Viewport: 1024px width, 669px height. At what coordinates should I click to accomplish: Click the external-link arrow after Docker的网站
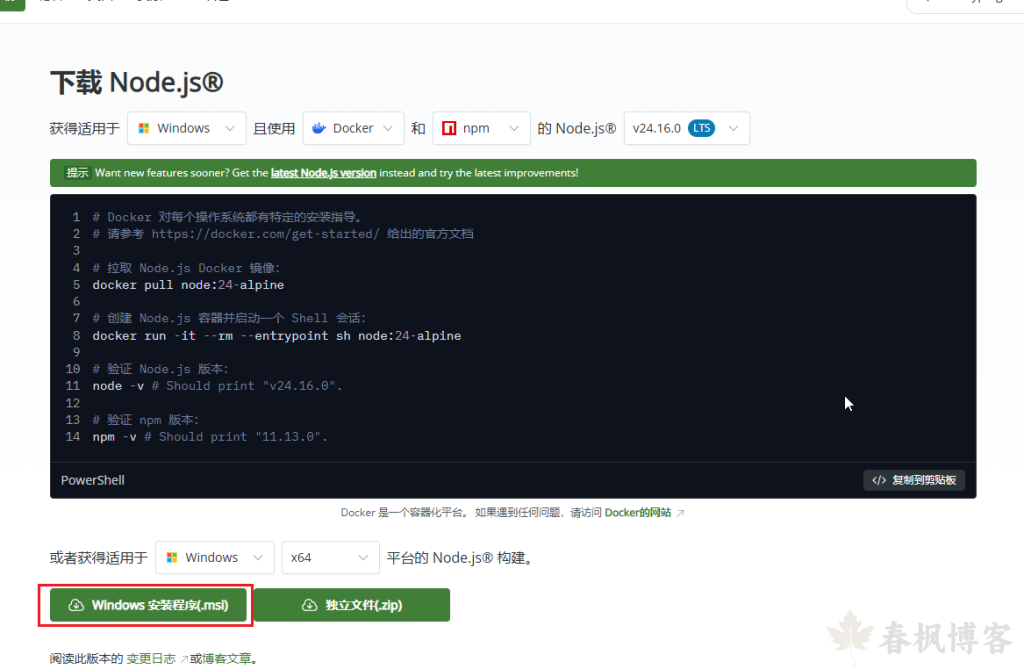coord(680,513)
